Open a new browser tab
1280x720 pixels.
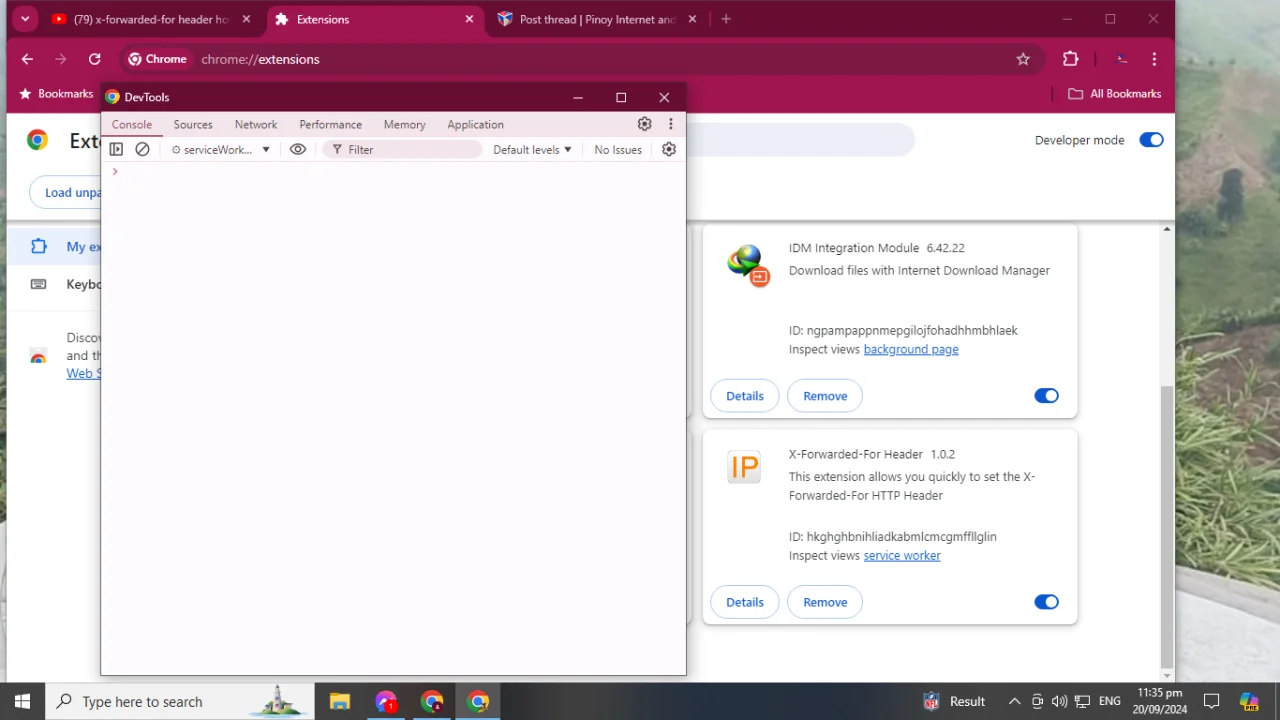tap(726, 19)
